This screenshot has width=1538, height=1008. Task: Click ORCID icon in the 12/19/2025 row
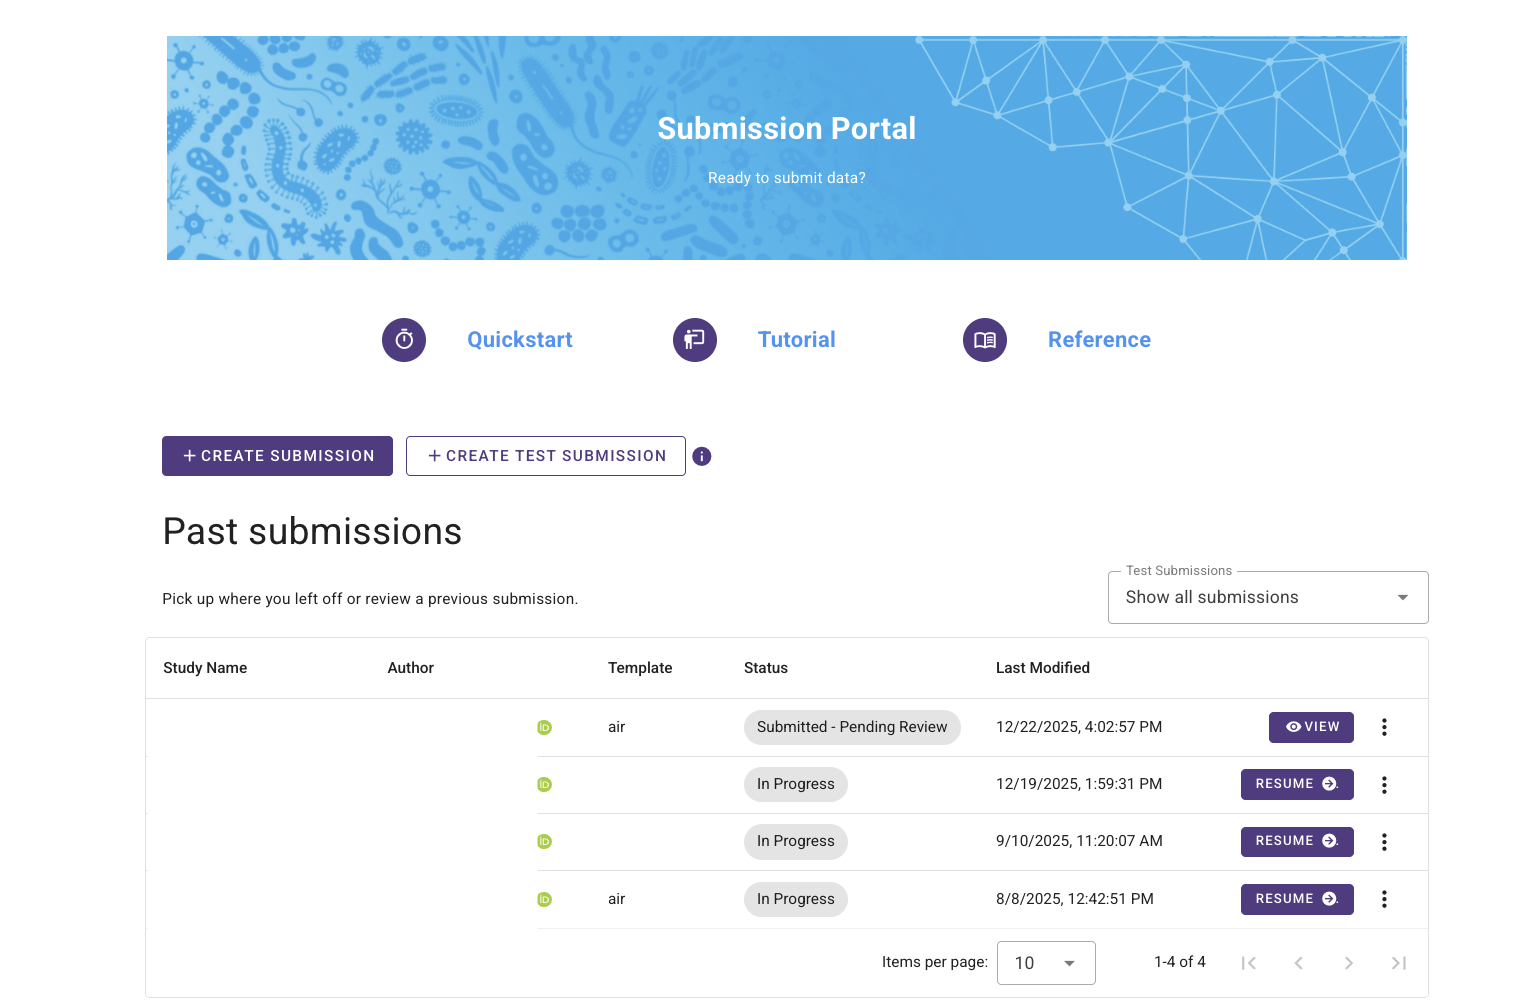(x=544, y=785)
